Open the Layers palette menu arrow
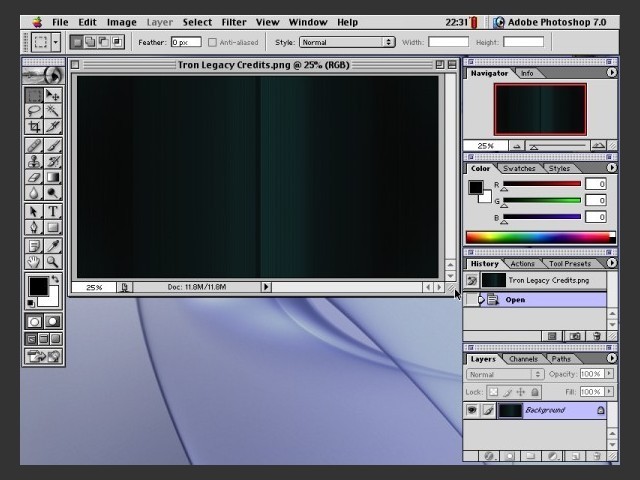640x480 pixels. pyautogui.click(x=611, y=358)
